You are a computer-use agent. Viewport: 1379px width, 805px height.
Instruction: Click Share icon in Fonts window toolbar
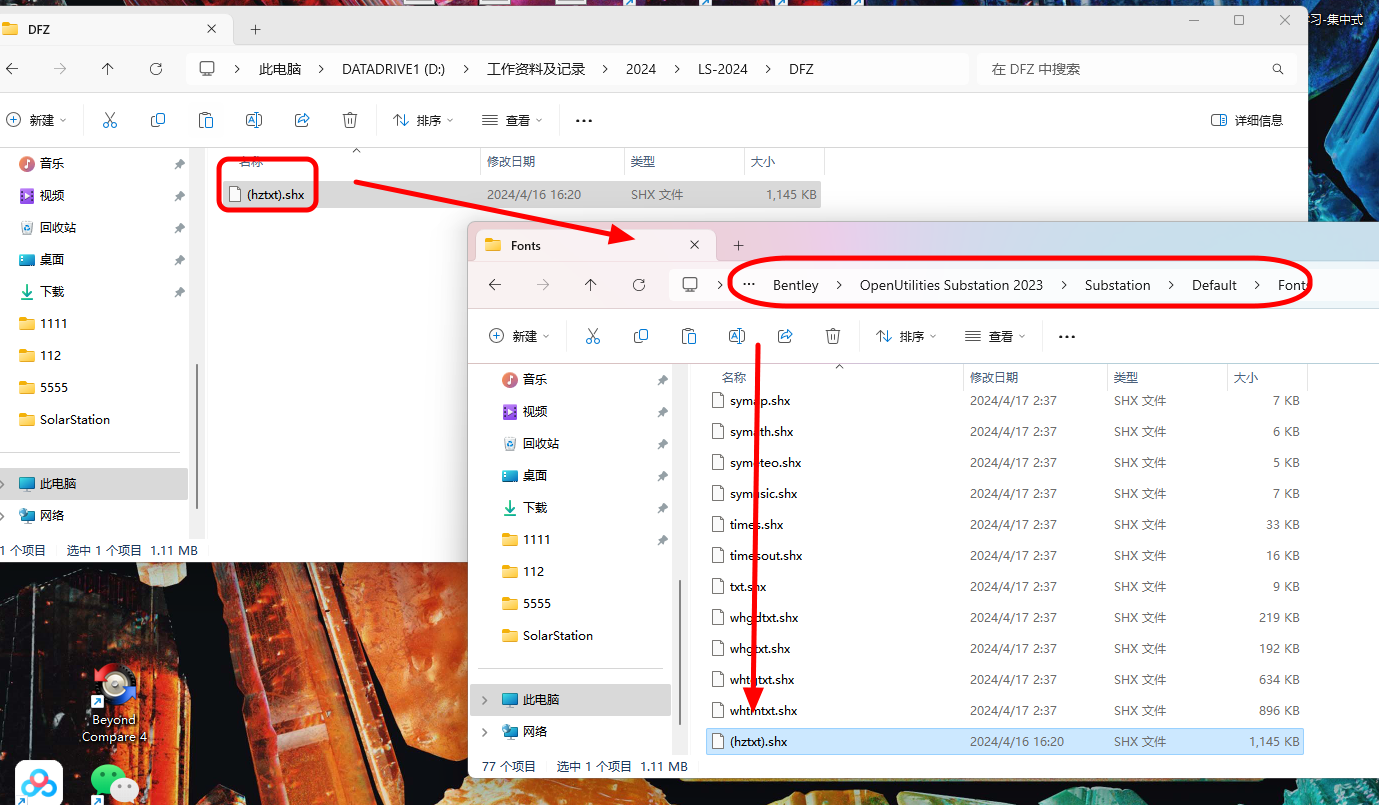[785, 336]
